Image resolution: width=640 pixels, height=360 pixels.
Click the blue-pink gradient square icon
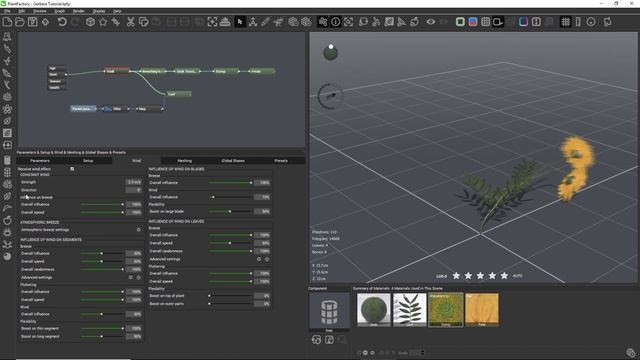(473, 22)
